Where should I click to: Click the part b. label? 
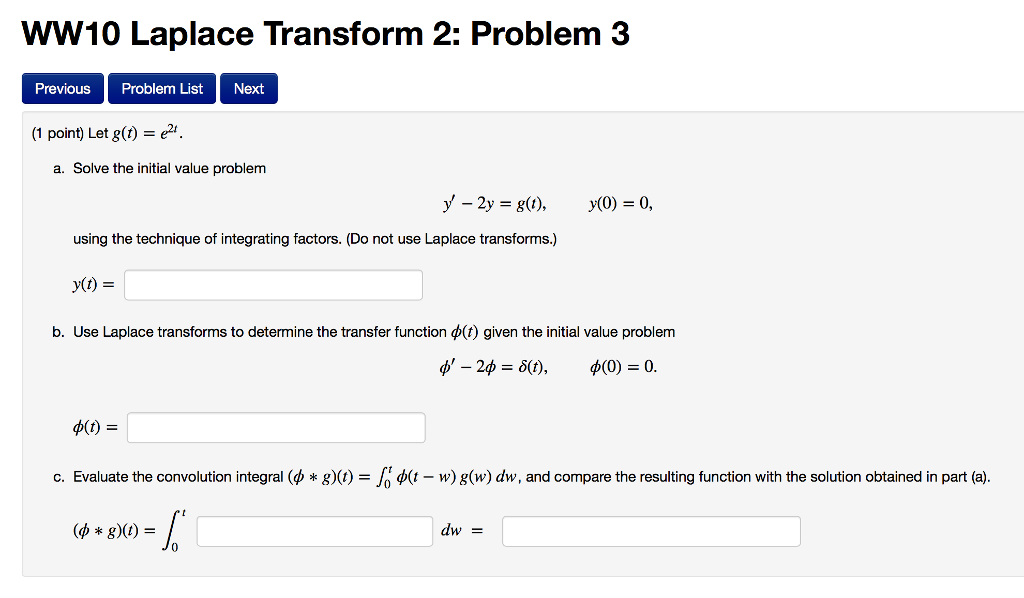coord(57,332)
